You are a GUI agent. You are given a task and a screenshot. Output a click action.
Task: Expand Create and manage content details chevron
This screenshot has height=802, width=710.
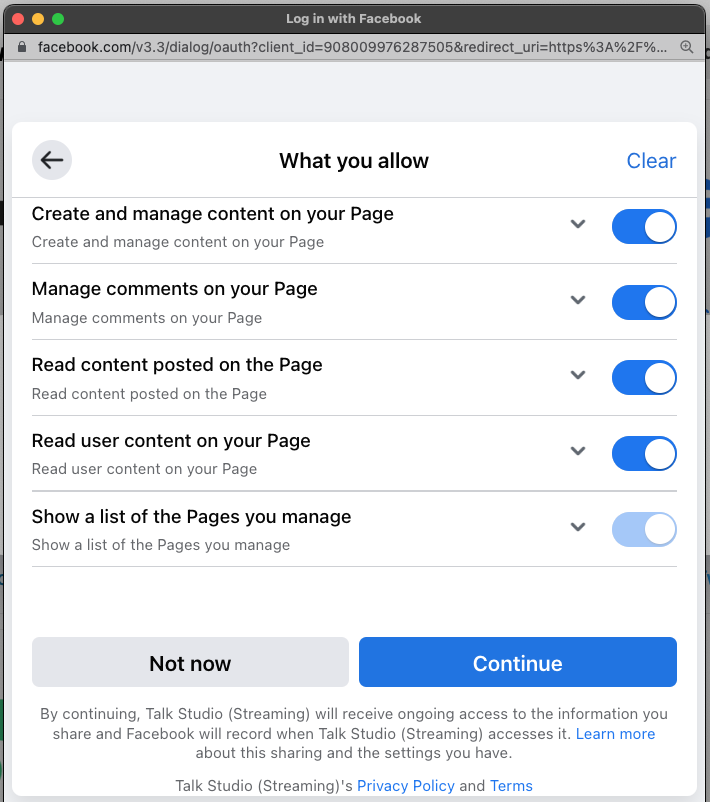(x=577, y=225)
